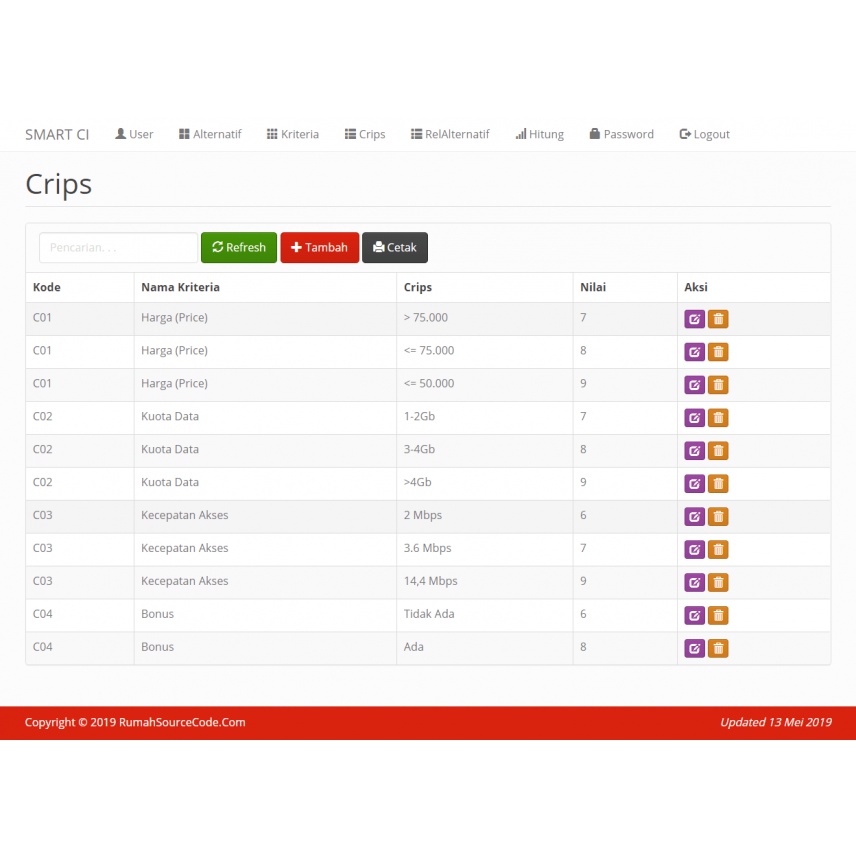Viewport: 856px width, 856px height.
Task: Edit the Bonus Ada row with value 8
Action: [x=694, y=649]
